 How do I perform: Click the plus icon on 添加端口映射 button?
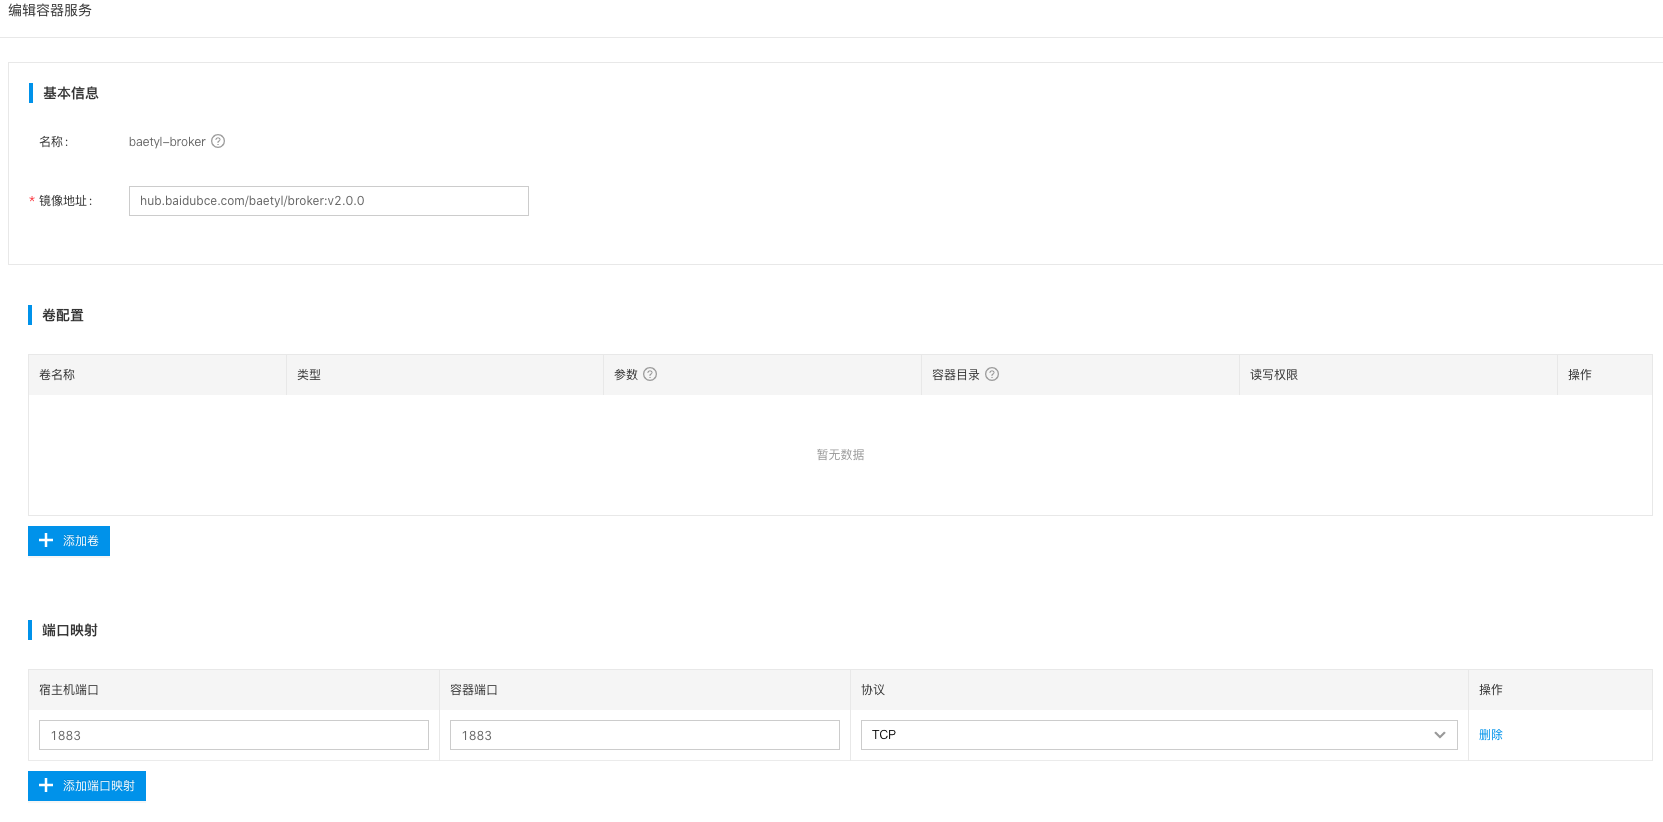46,785
